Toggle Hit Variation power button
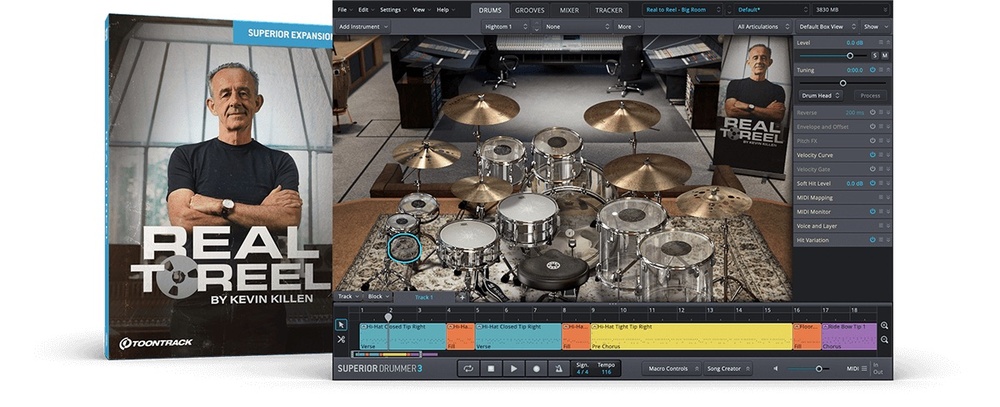The width and height of the screenshot is (1000, 407). [872, 240]
